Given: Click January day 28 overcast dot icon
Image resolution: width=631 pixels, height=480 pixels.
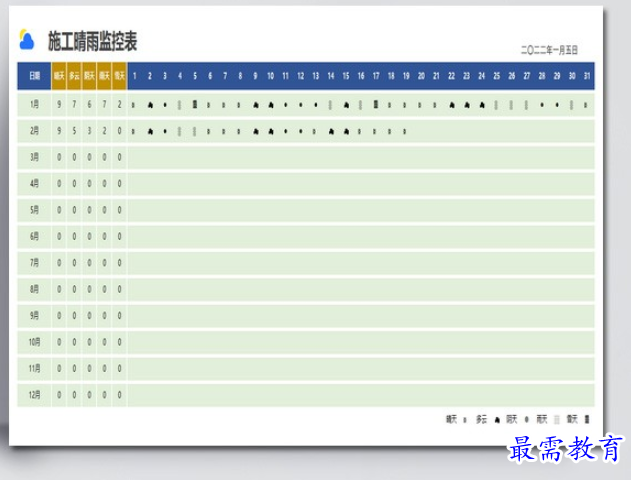Looking at the screenshot, I should point(542,105).
